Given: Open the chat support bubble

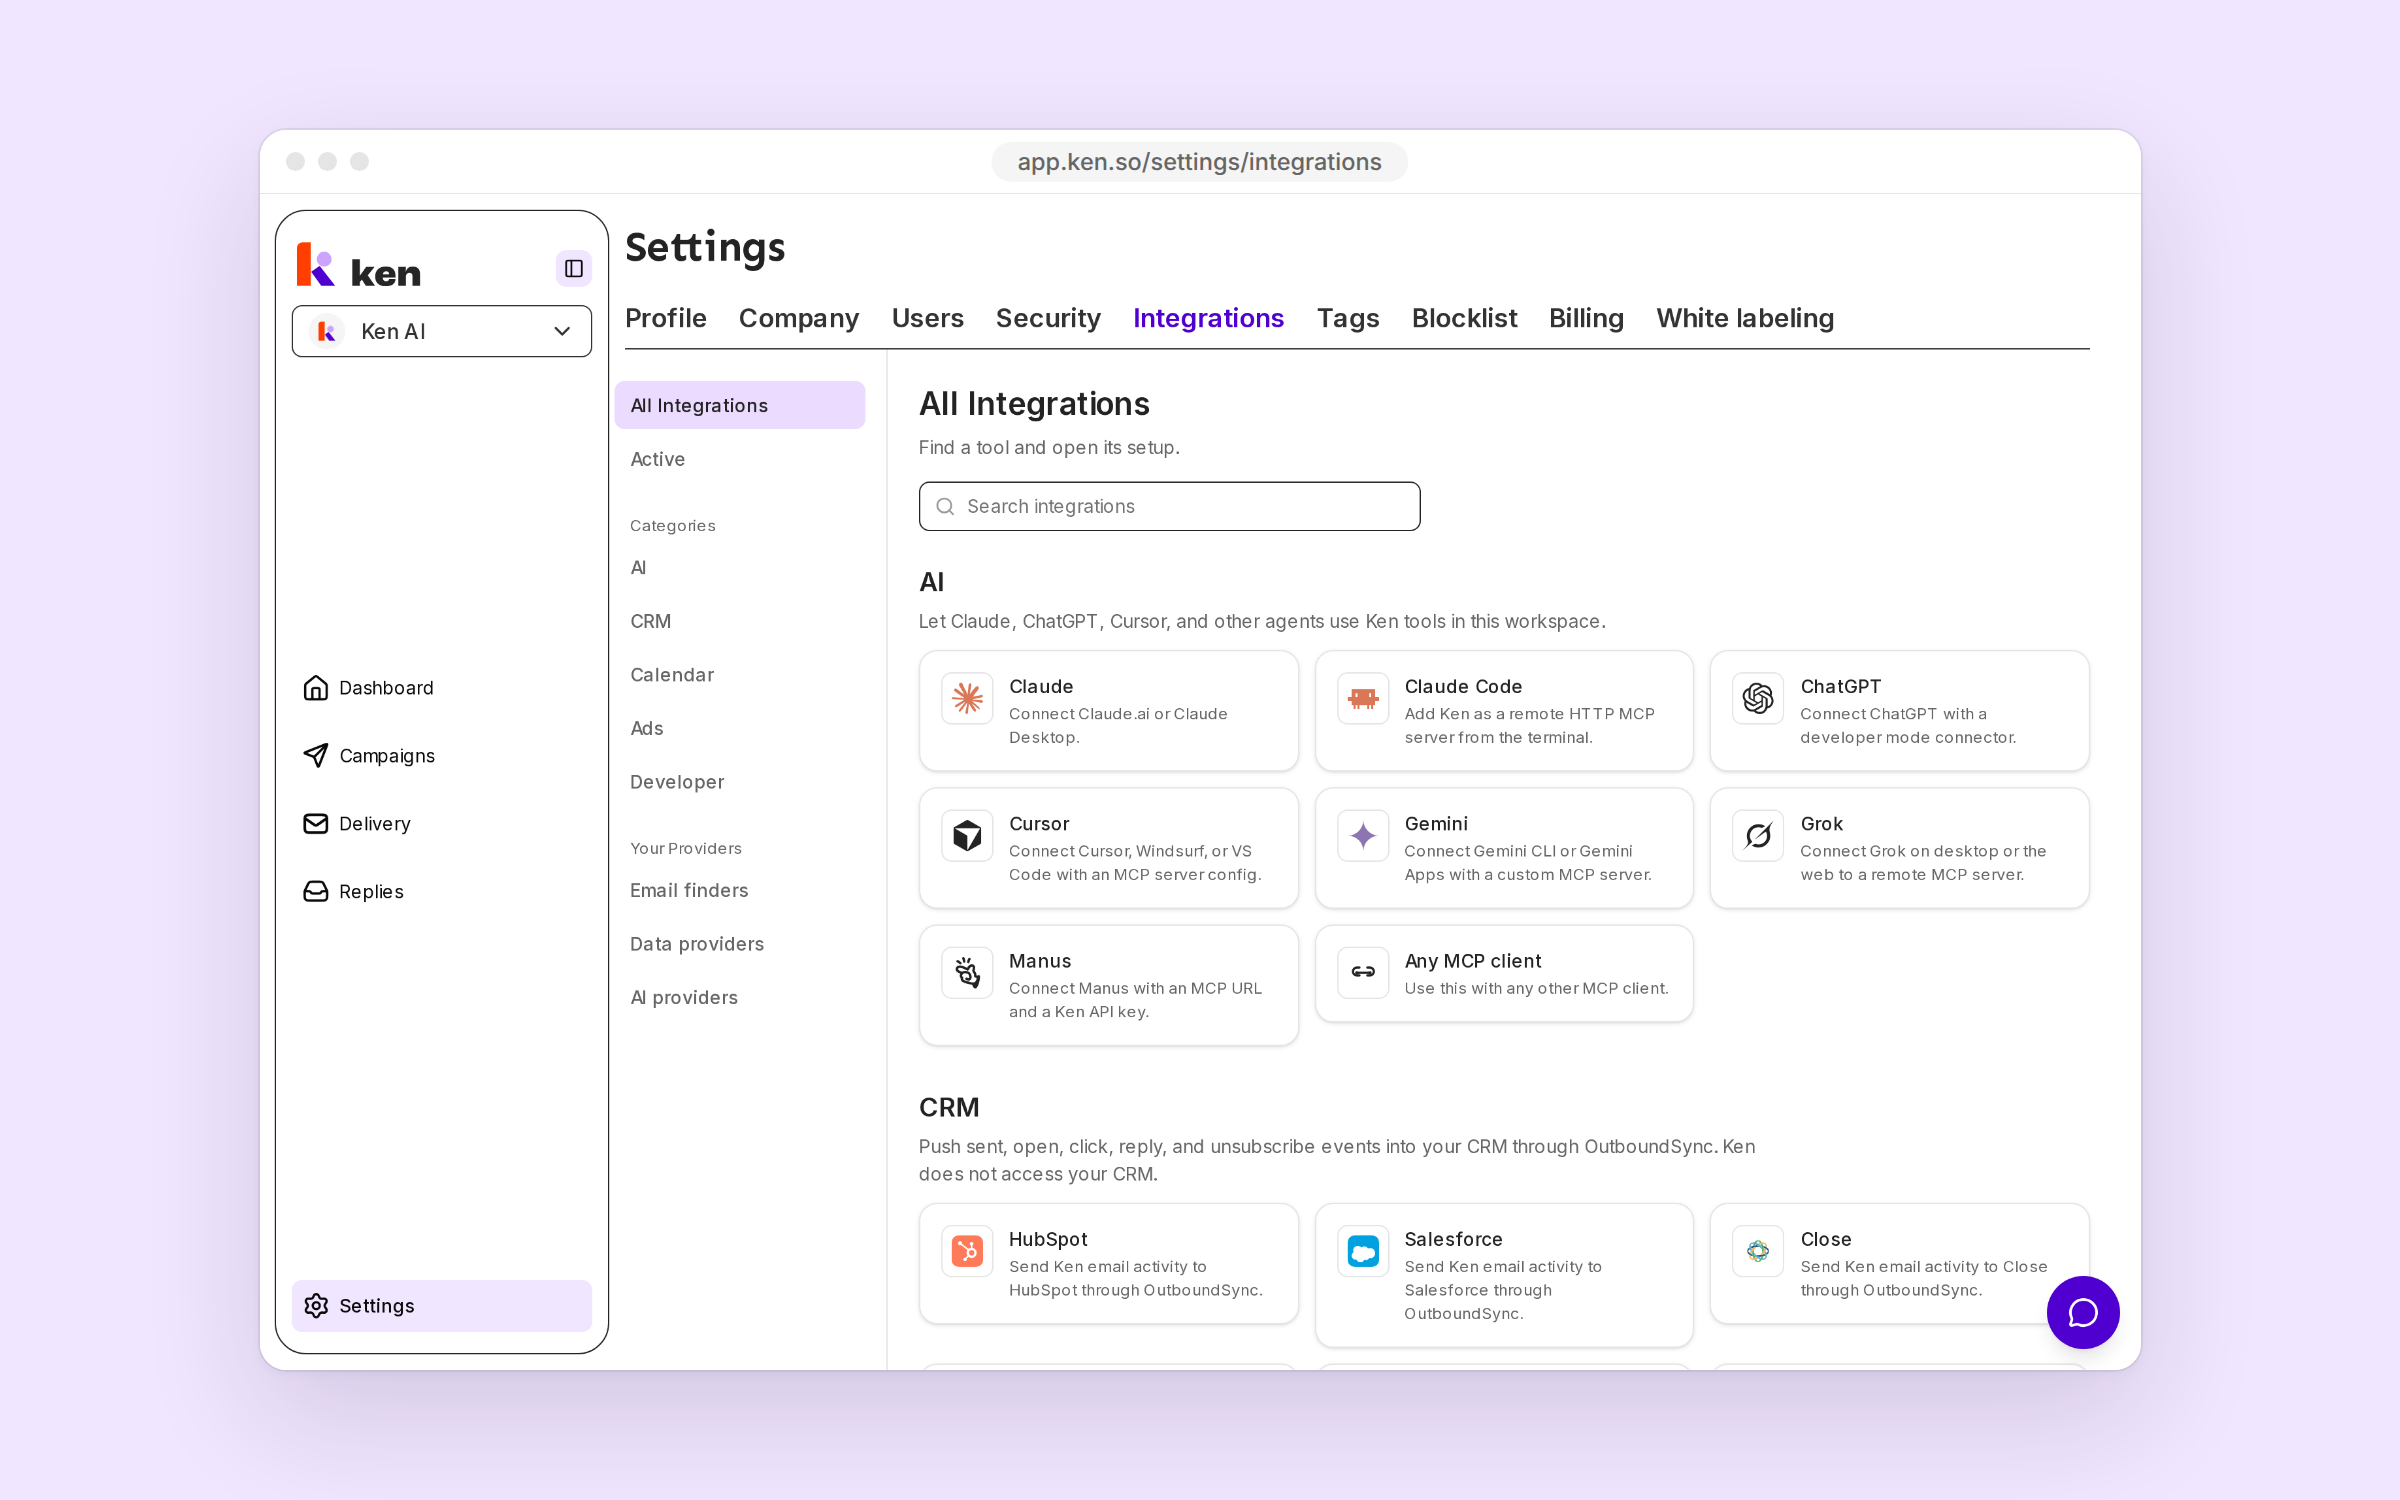Looking at the screenshot, I should tap(2082, 1312).
